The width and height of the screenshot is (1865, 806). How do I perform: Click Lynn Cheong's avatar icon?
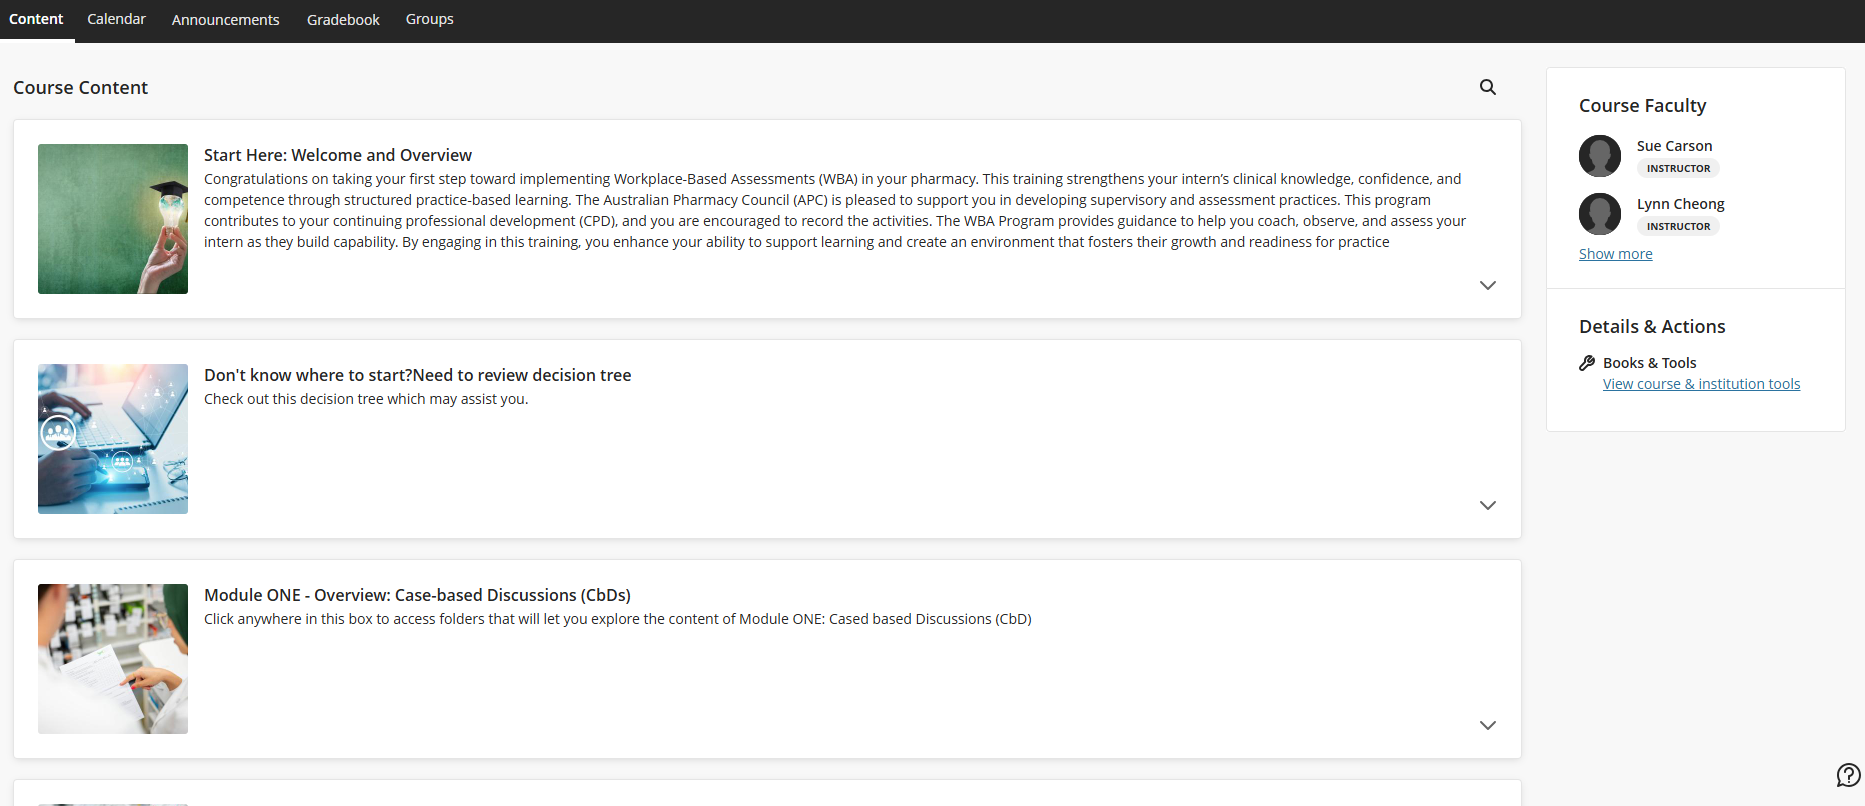coord(1600,214)
